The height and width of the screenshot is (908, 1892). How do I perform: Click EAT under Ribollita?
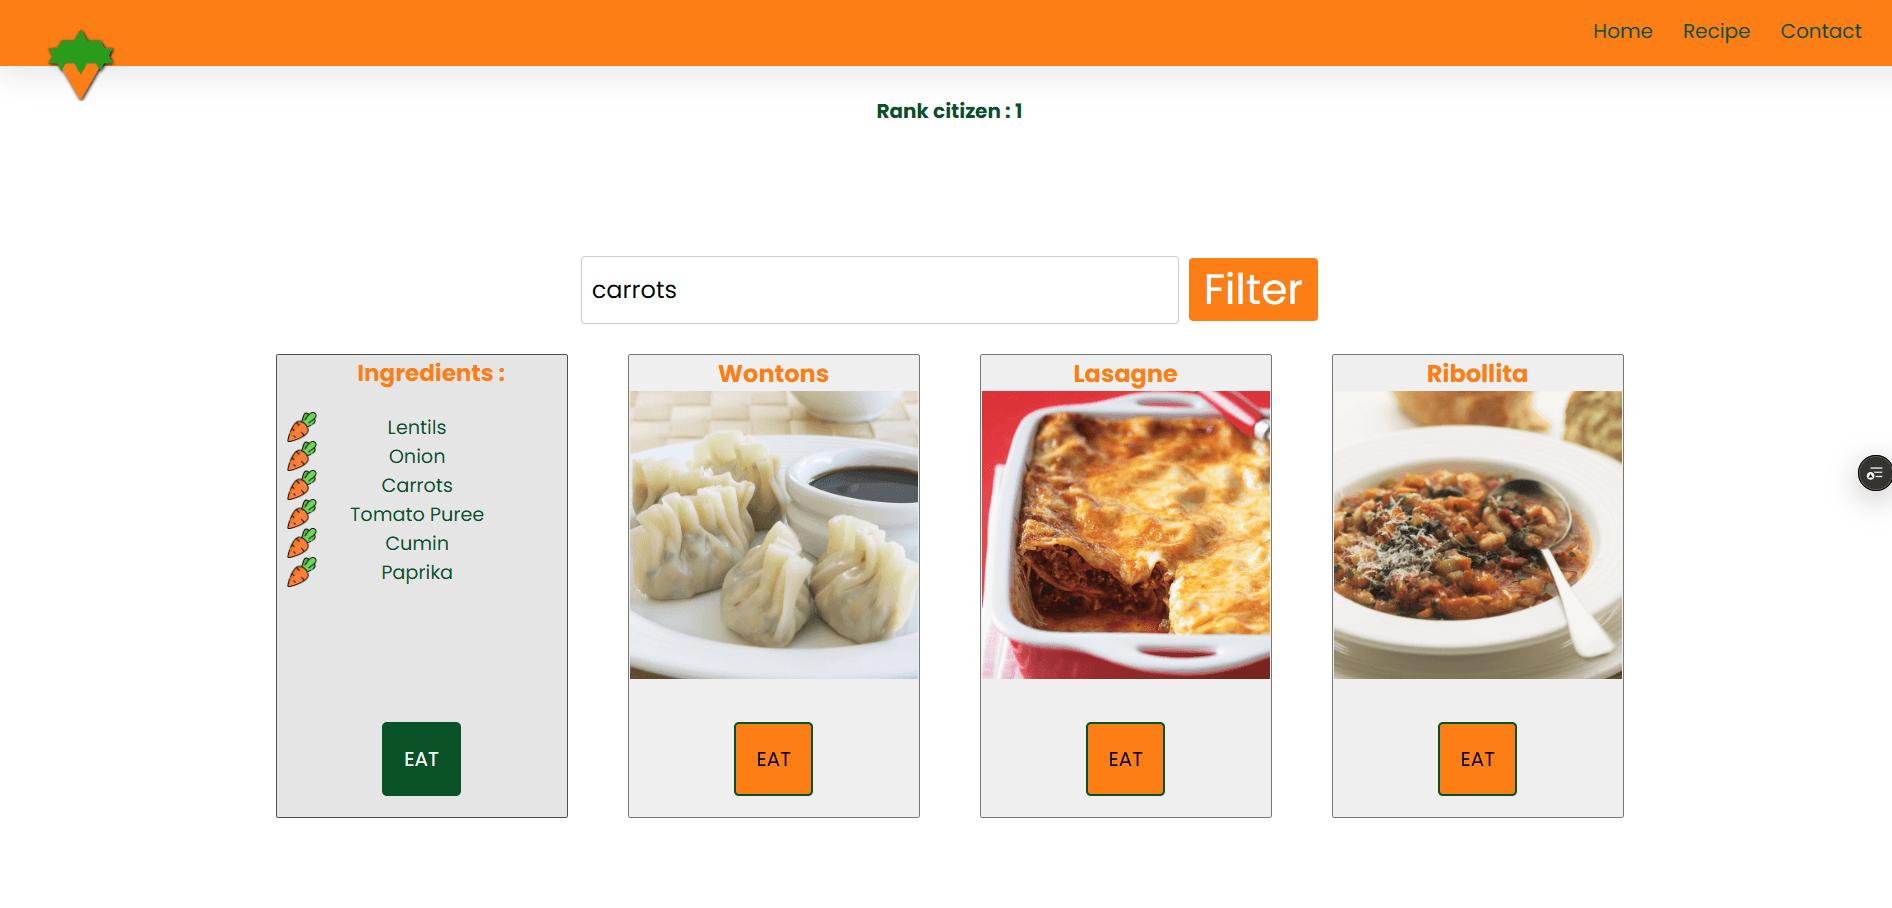click(x=1477, y=759)
